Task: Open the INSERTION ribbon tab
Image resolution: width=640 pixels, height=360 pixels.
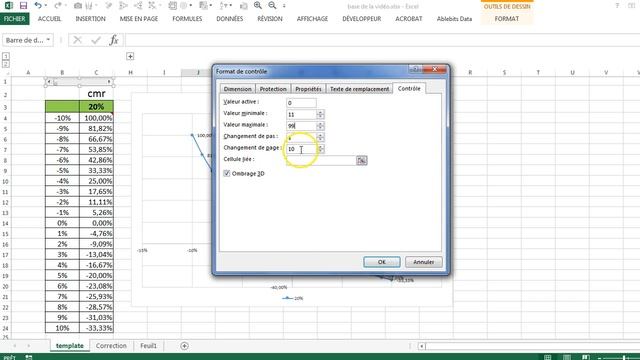Action: pos(90,19)
